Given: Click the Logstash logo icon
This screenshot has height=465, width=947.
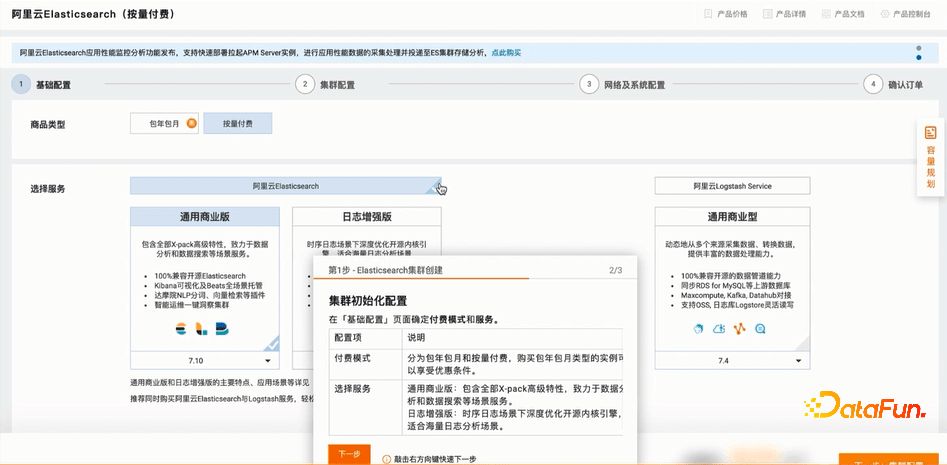Looking at the screenshot, I should coord(201,329).
